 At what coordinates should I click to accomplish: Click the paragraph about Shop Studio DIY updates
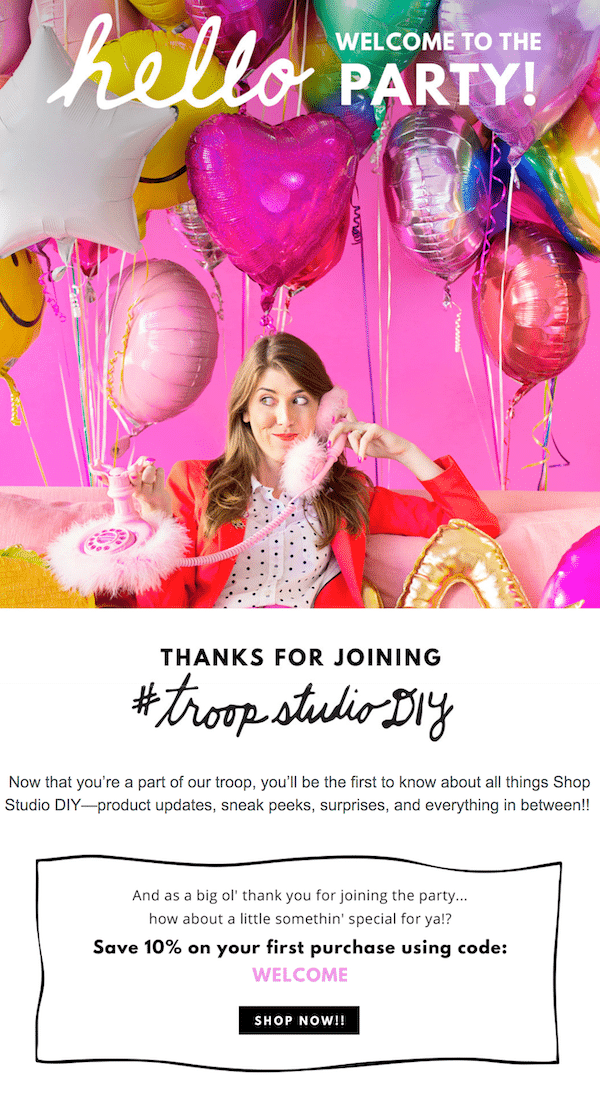coord(299,793)
